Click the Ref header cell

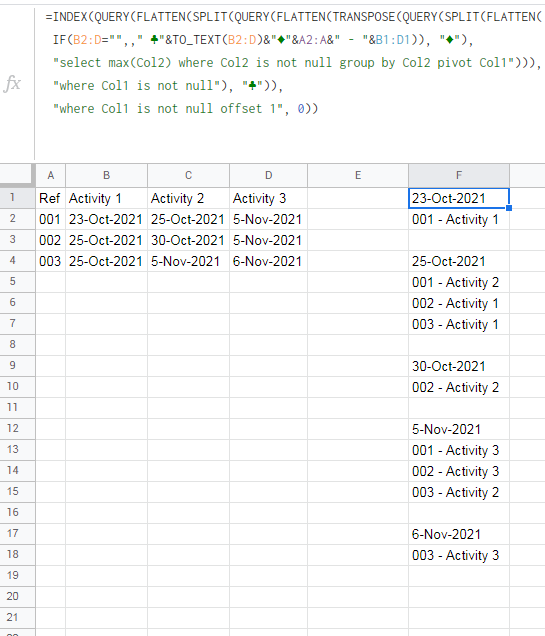point(51,198)
